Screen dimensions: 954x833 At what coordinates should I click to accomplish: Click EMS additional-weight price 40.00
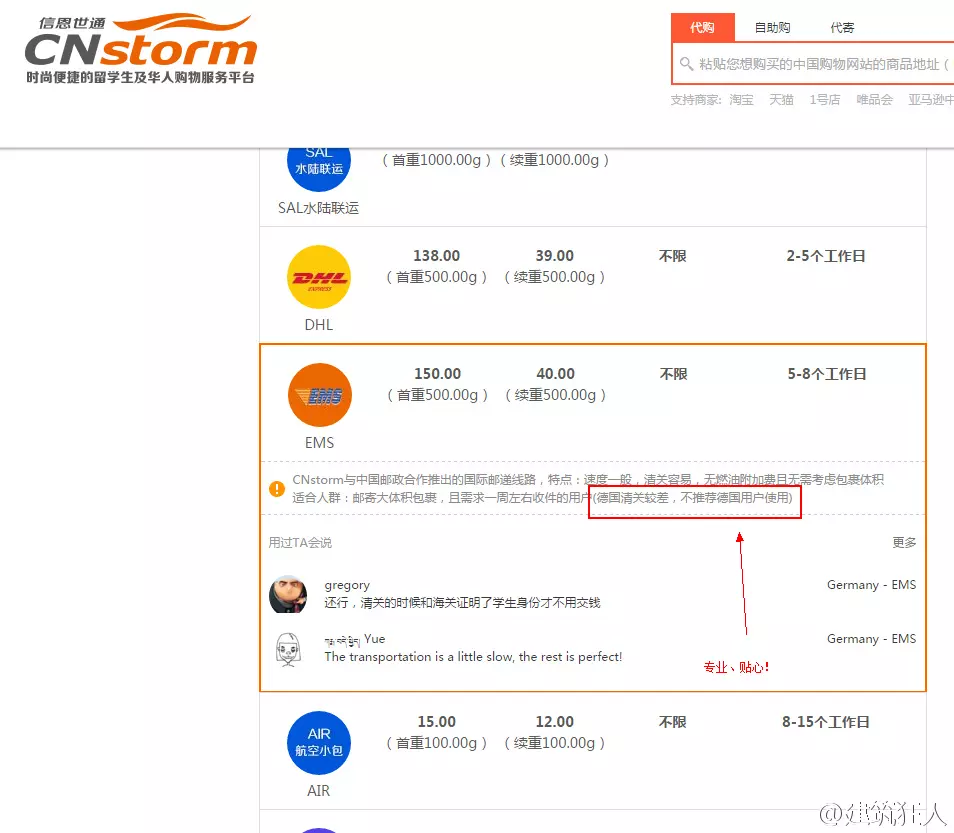[555, 374]
